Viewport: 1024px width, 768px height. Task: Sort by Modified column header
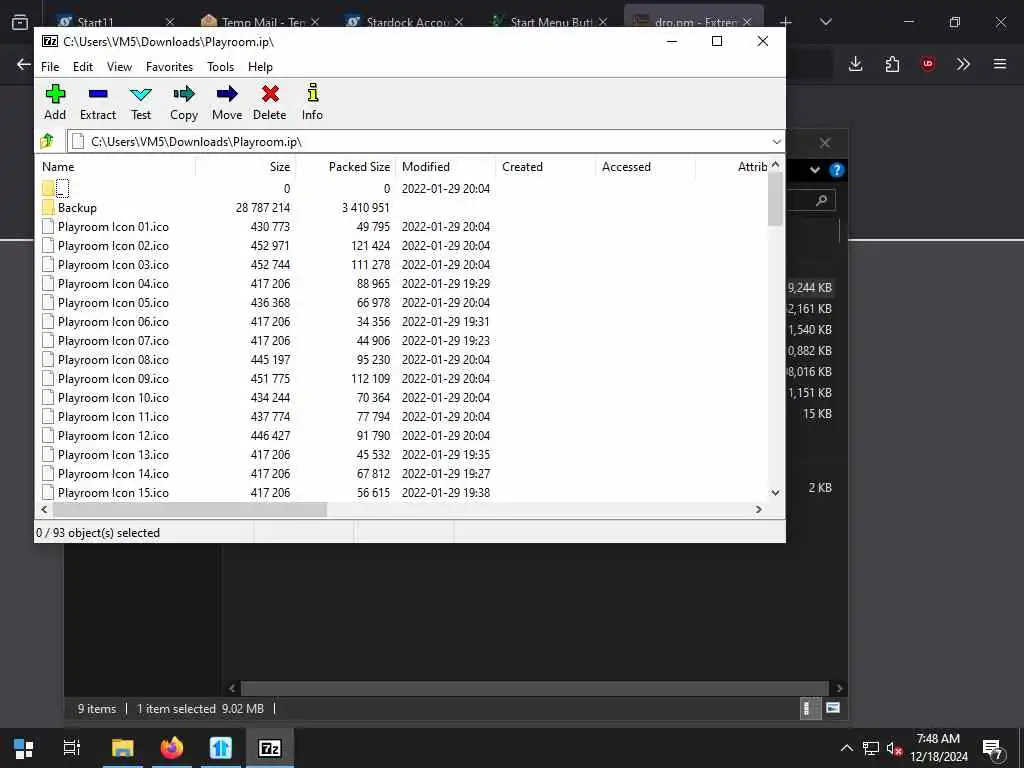445,167
